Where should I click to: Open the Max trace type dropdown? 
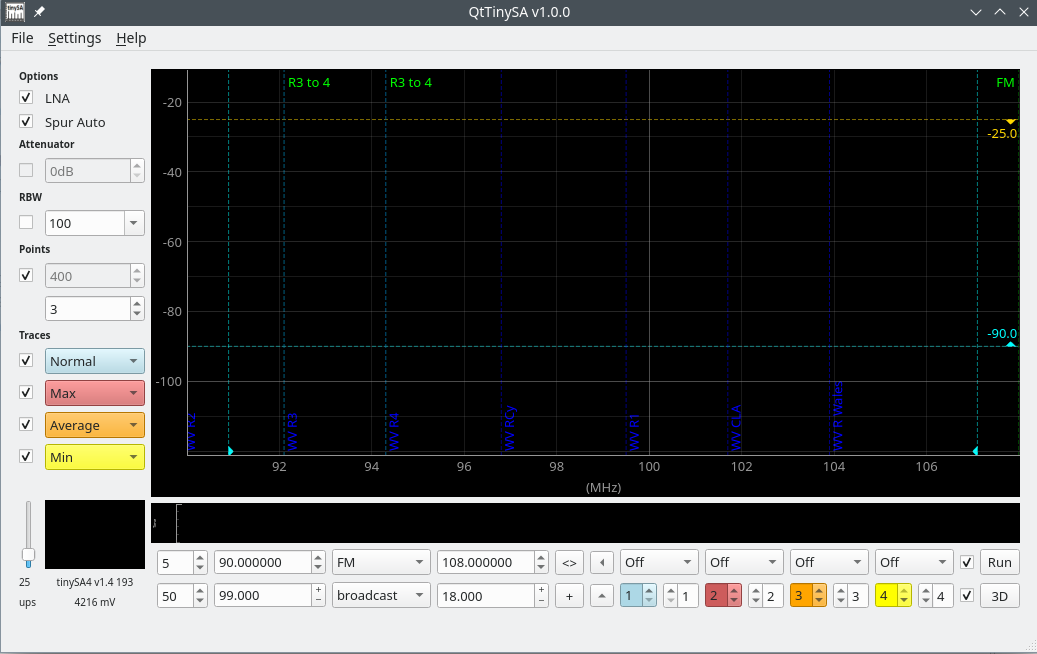tap(95, 393)
